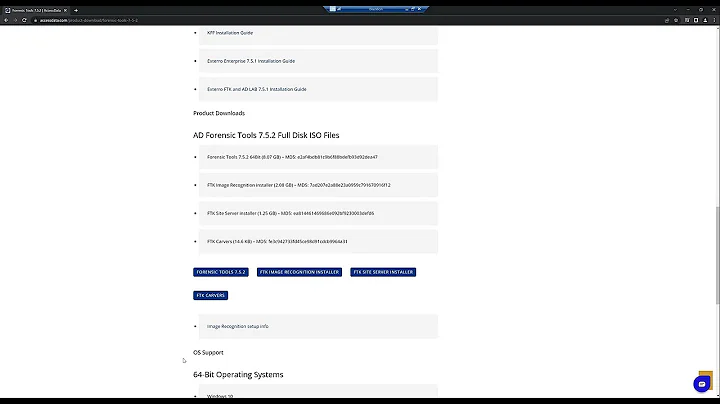Select the FTK Carvers MD5 line
The image size is (720, 404).
[277, 241]
